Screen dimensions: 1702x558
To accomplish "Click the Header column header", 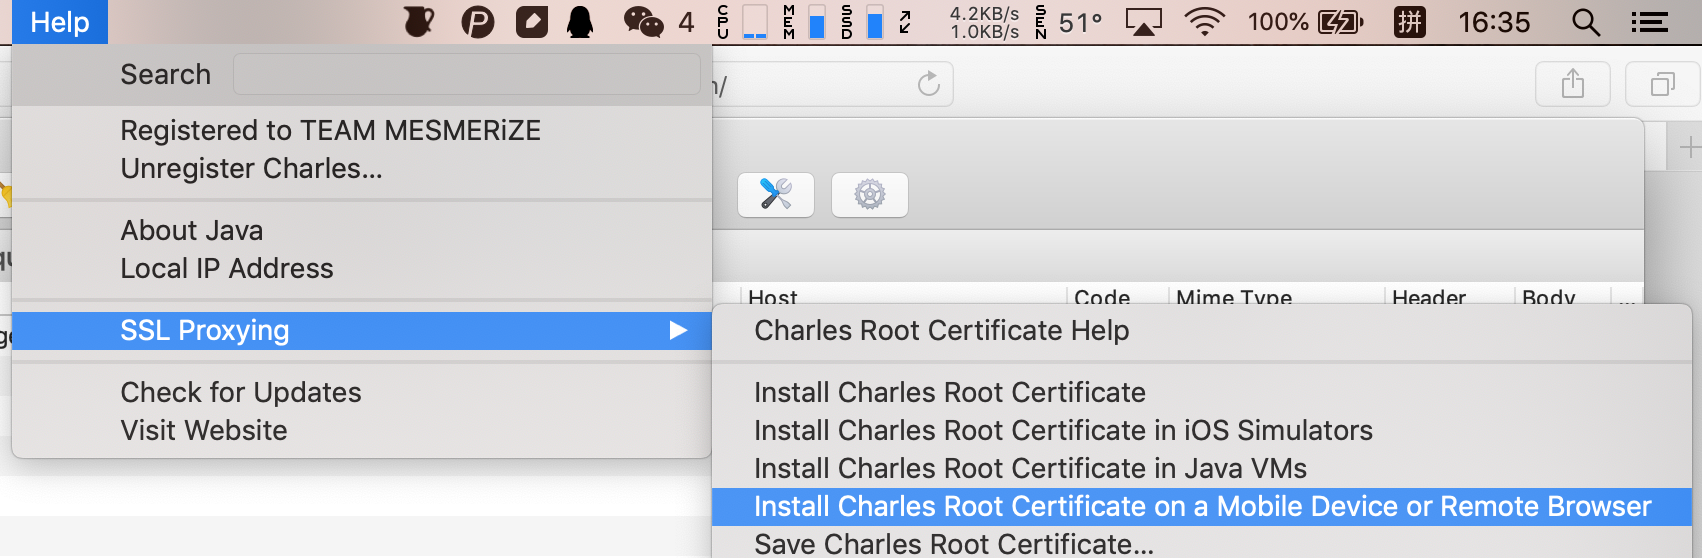I will pyautogui.click(x=1429, y=297).
